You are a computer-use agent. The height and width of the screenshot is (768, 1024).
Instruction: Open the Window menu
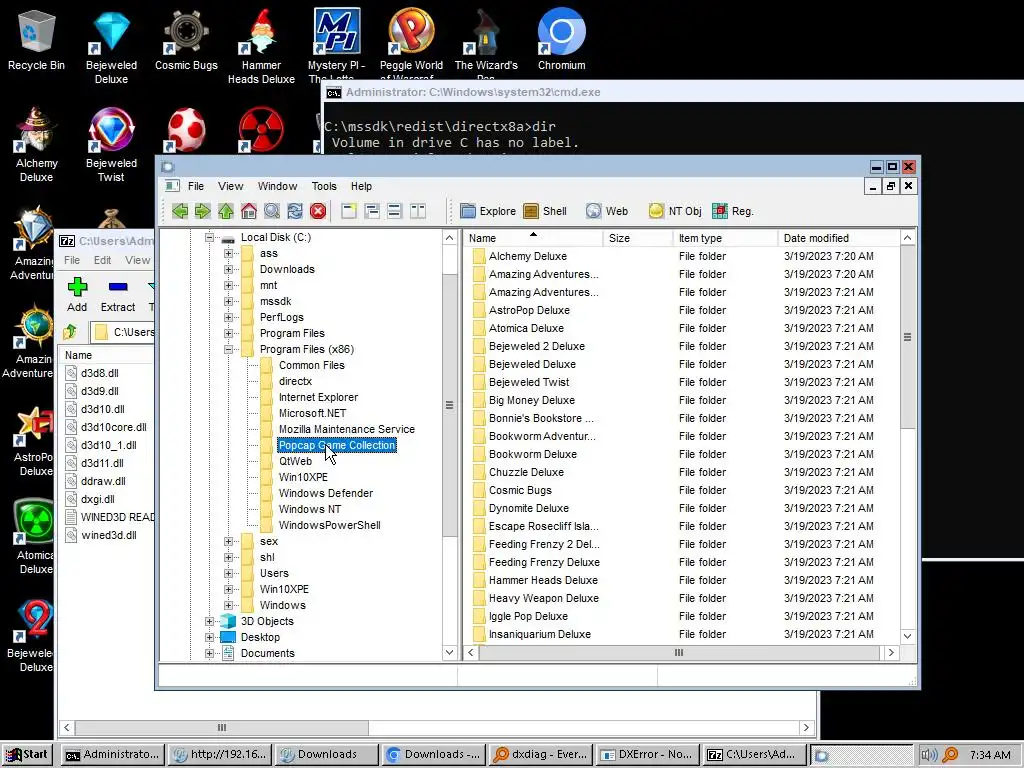277,186
